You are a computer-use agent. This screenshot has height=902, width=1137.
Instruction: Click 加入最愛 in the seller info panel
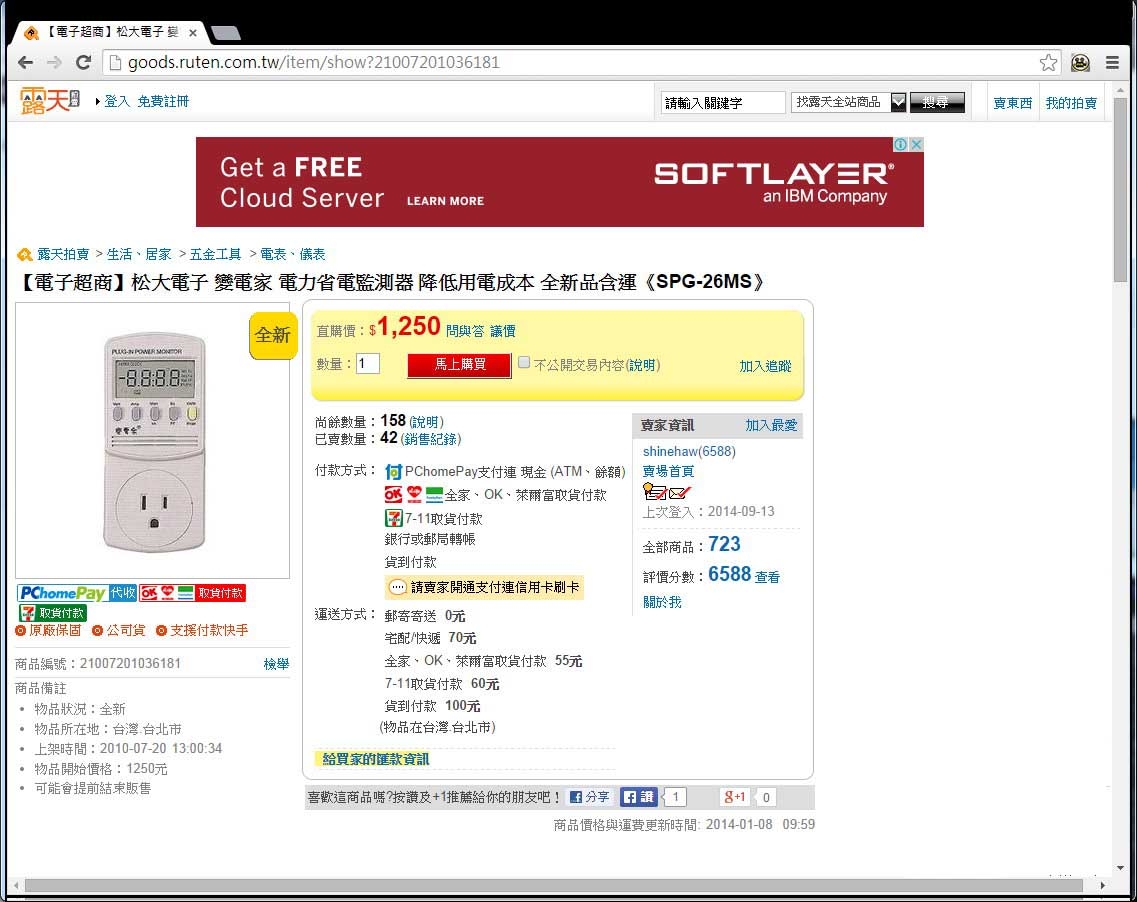click(771, 426)
